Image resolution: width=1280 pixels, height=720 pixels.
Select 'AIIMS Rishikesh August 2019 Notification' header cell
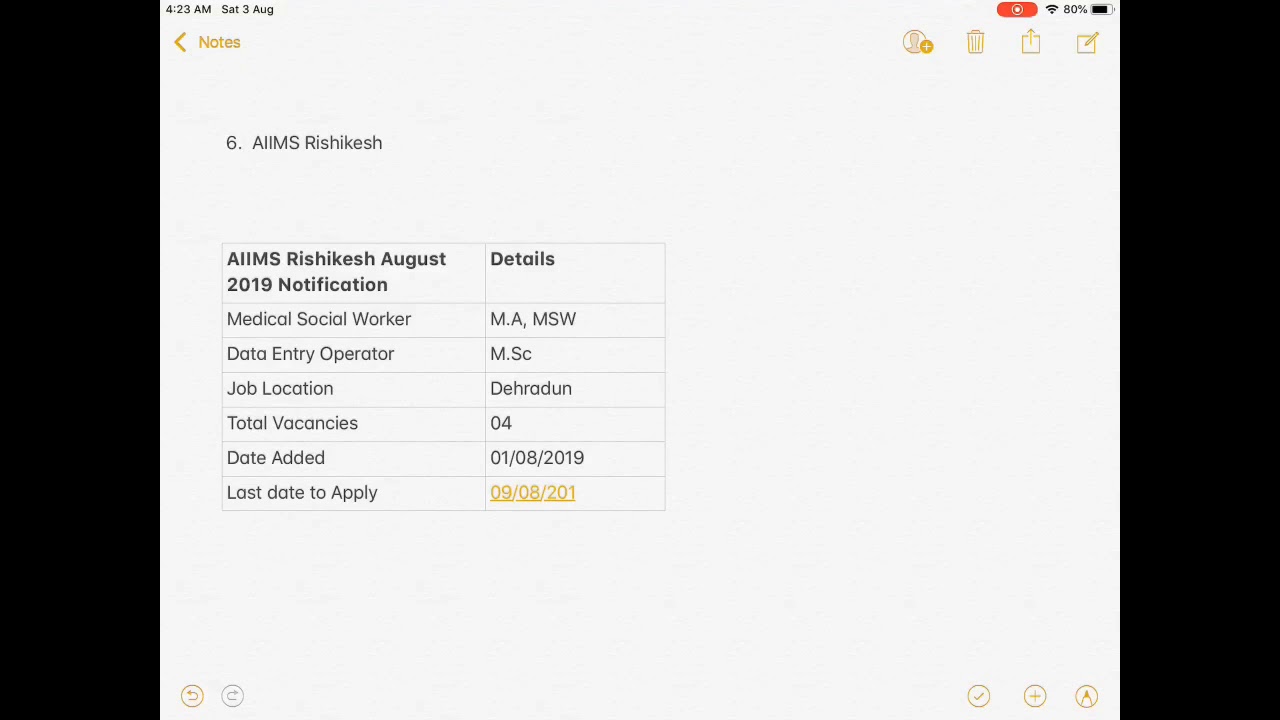pos(354,272)
